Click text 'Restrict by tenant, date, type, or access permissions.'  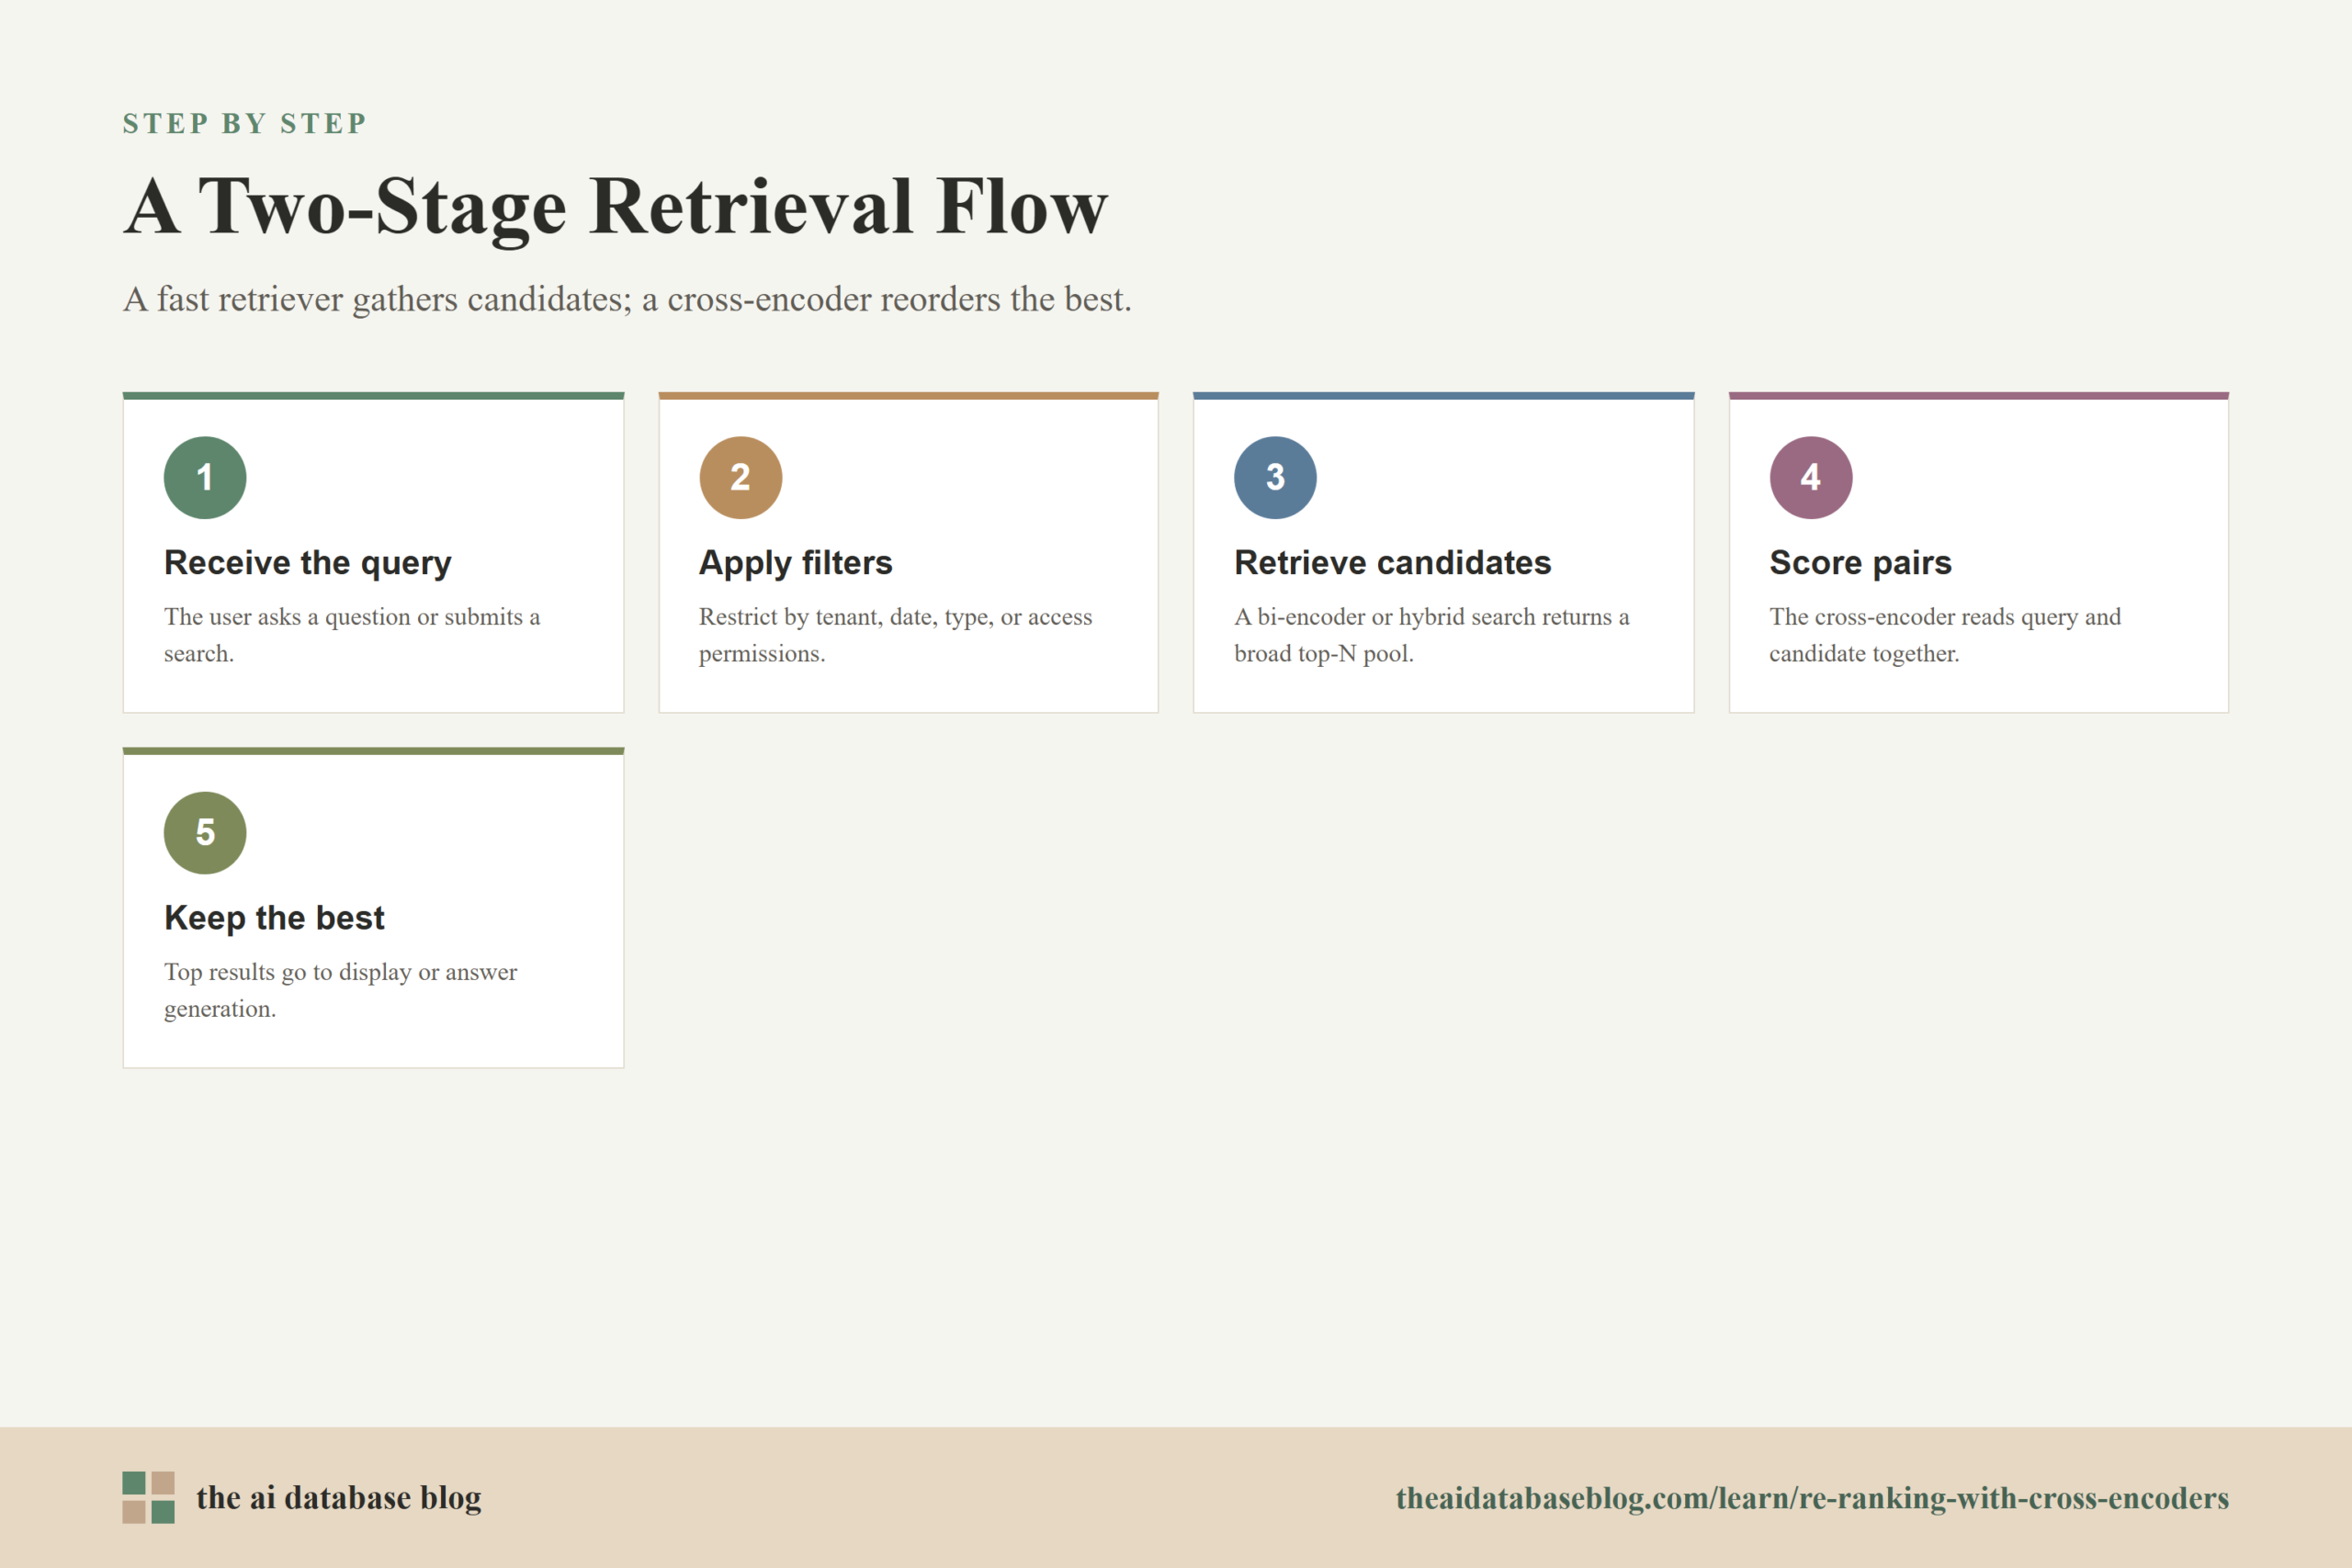click(x=896, y=635)
